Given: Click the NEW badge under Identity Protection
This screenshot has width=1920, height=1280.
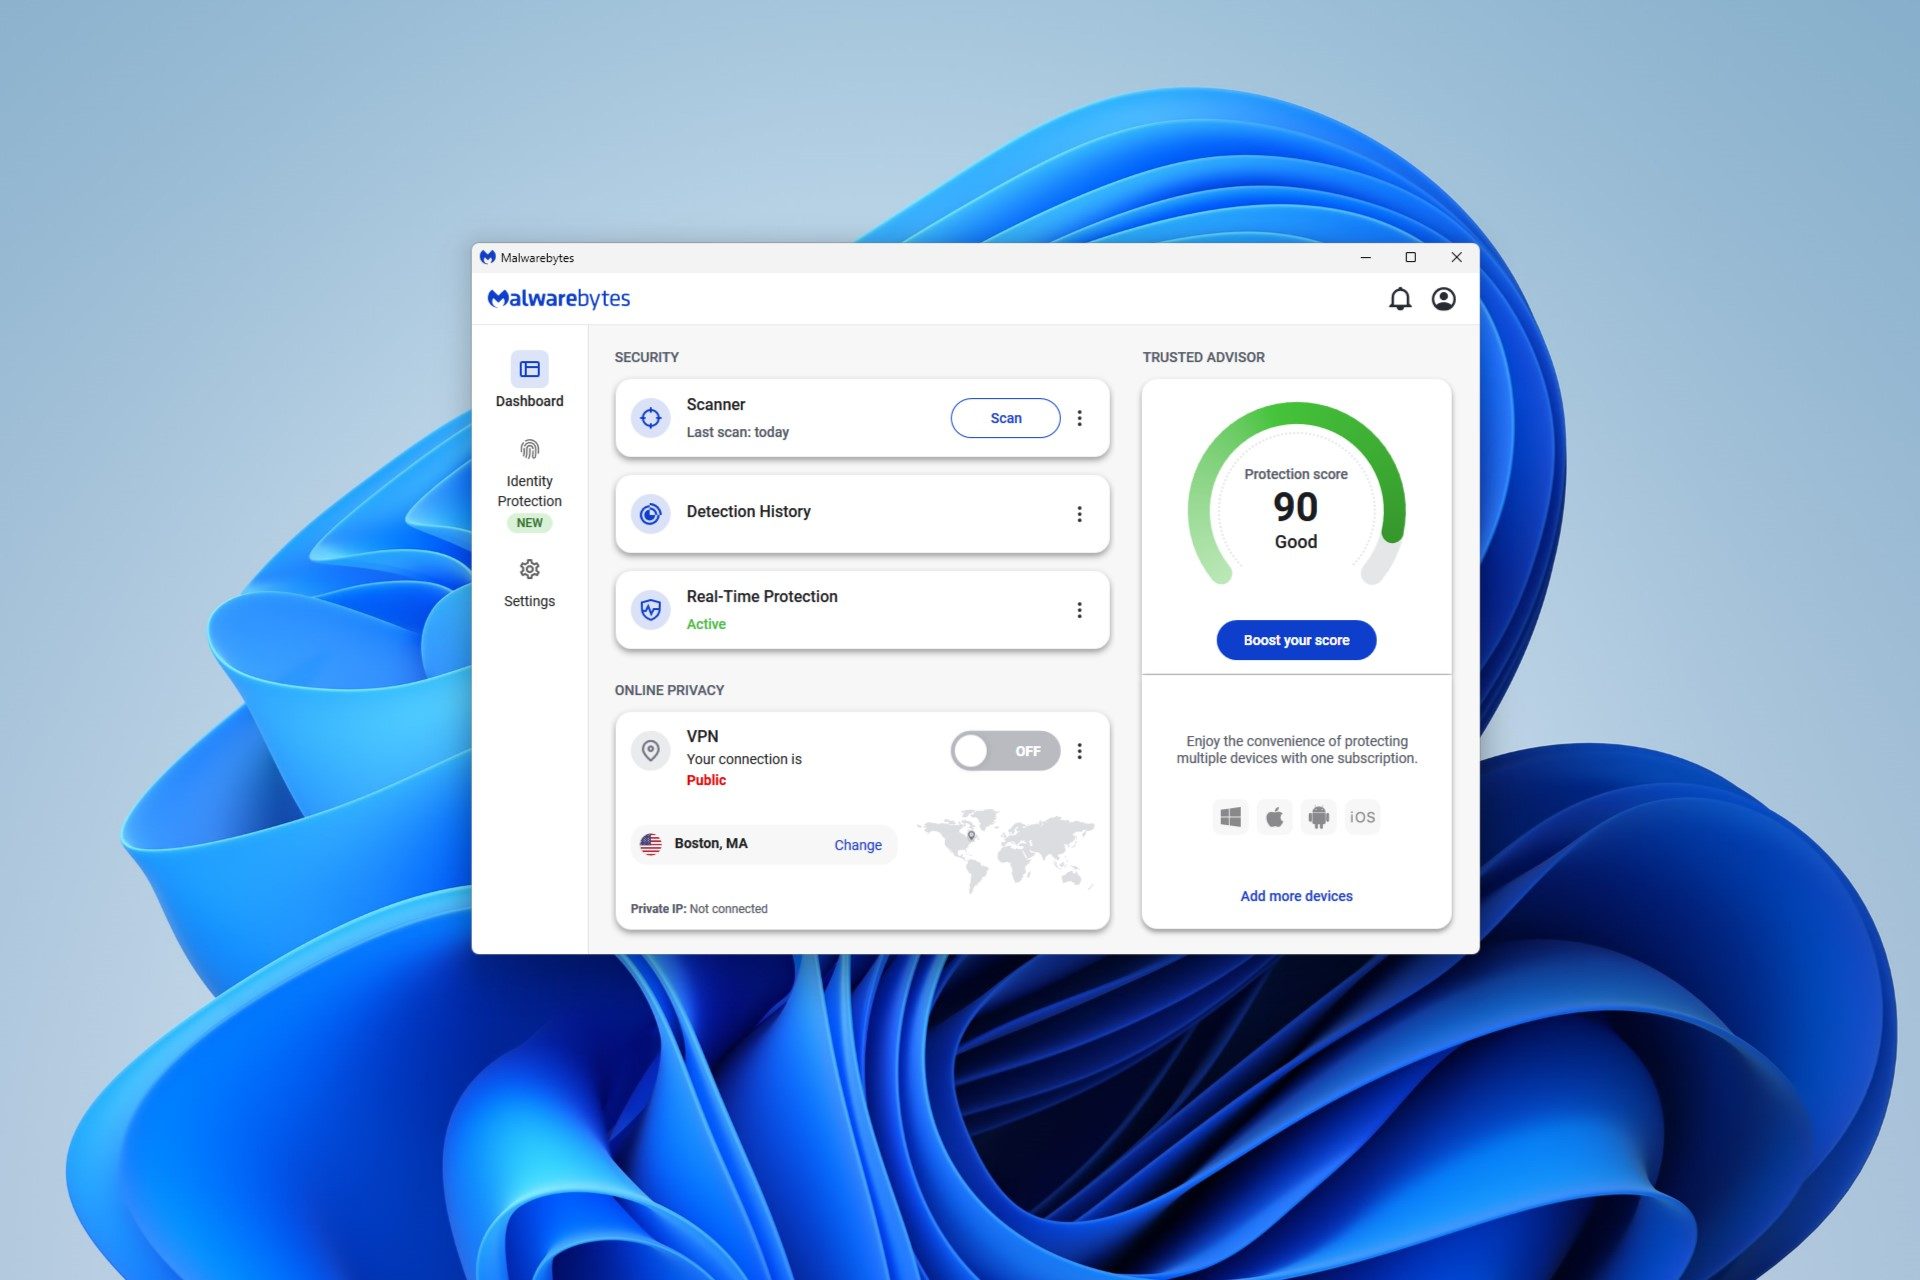Looking at the screenshot, I should [529, 523].
